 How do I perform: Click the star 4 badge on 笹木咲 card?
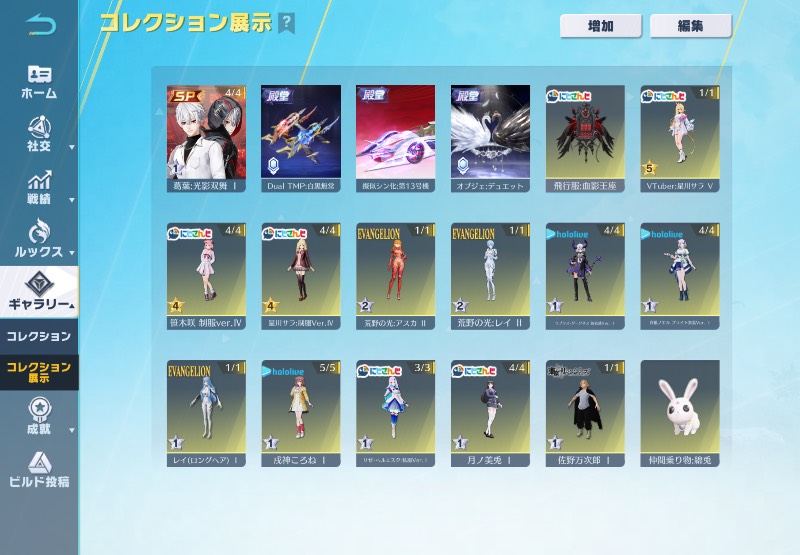[176, 306]
